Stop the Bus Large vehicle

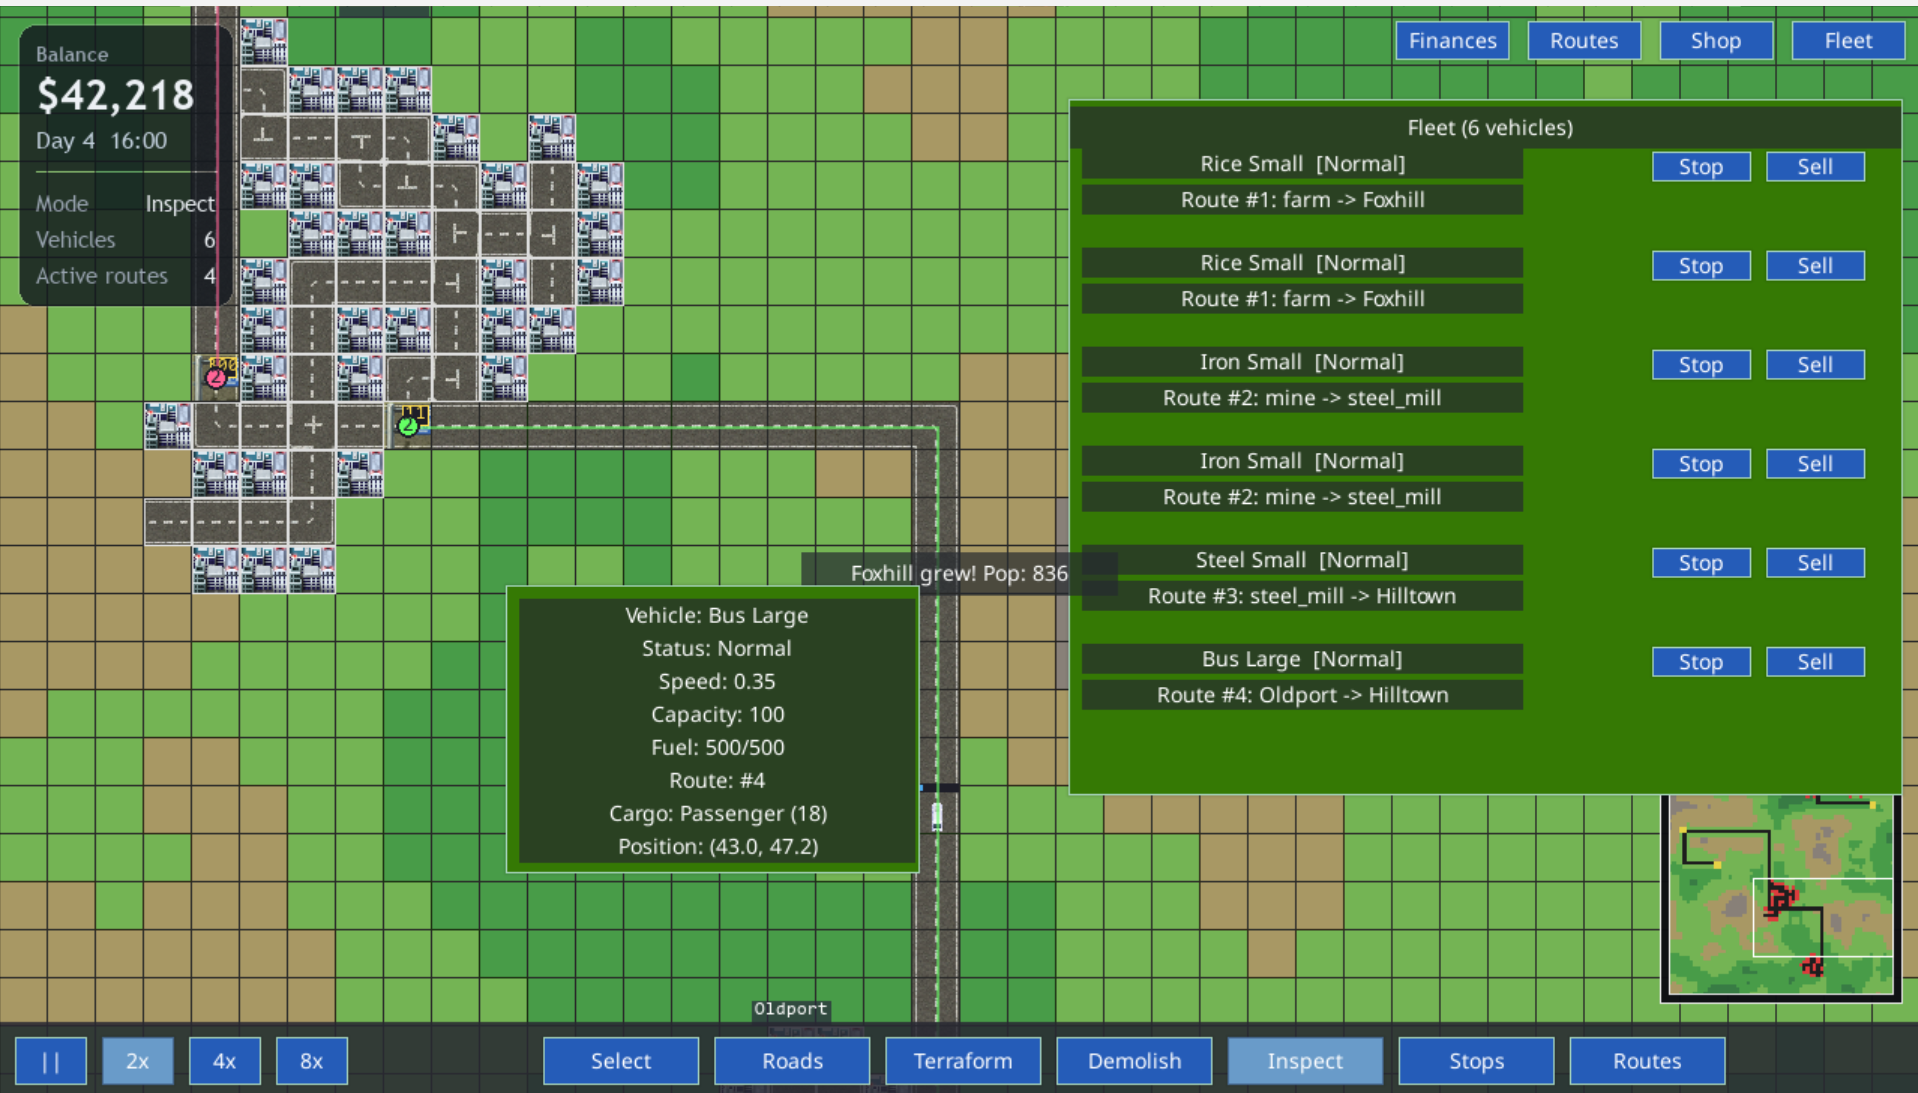(x=1701, y=662)
